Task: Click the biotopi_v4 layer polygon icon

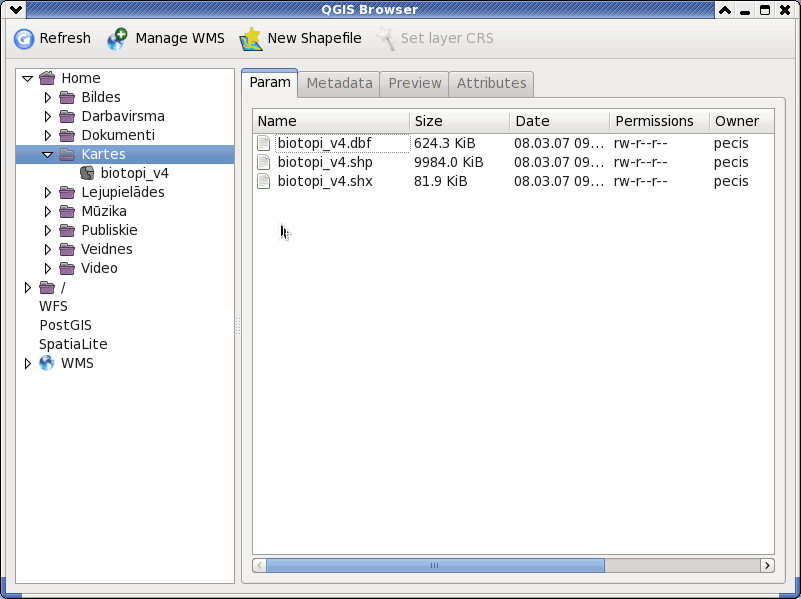Action: tap(87, 173)
